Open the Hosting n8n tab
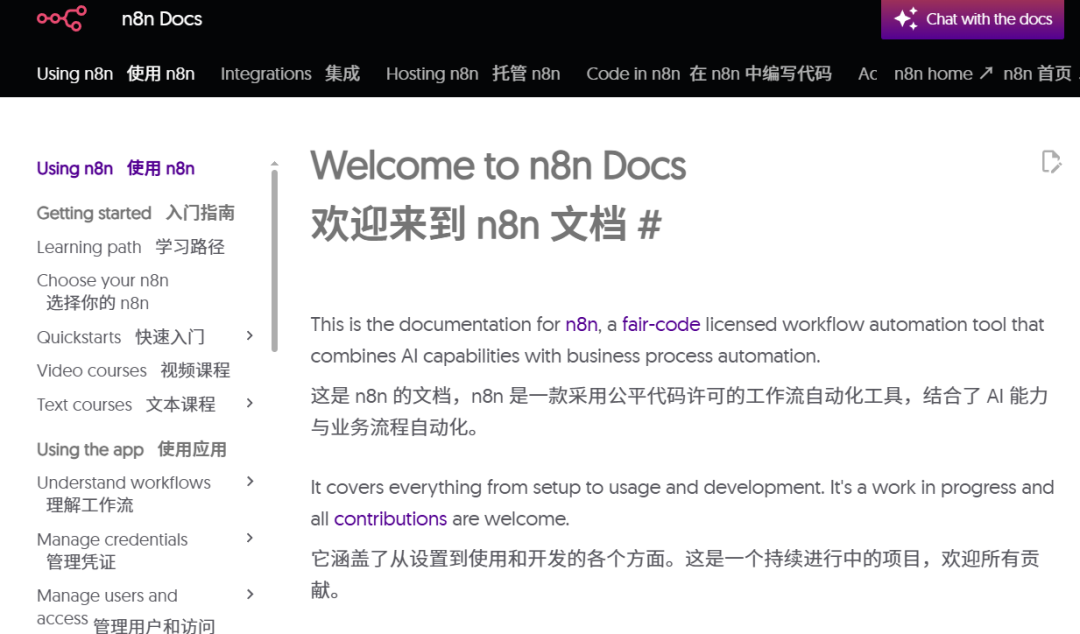This screenshot has height=634, width=1080. tap(473, 74)
